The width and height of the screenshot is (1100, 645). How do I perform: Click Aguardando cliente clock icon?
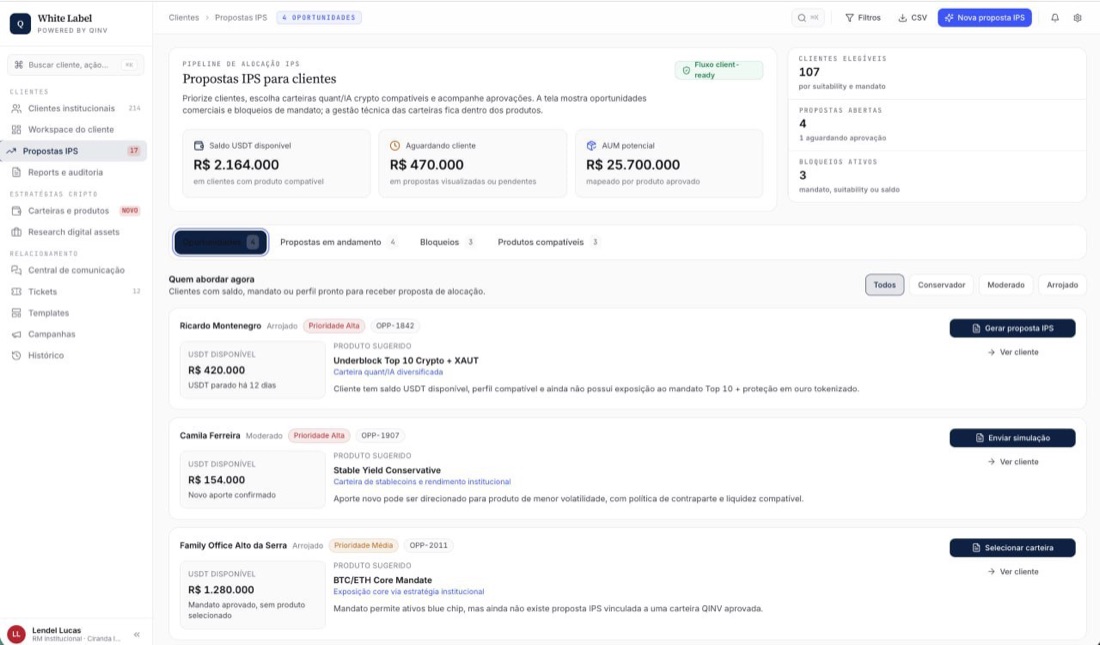pos(395,145)
